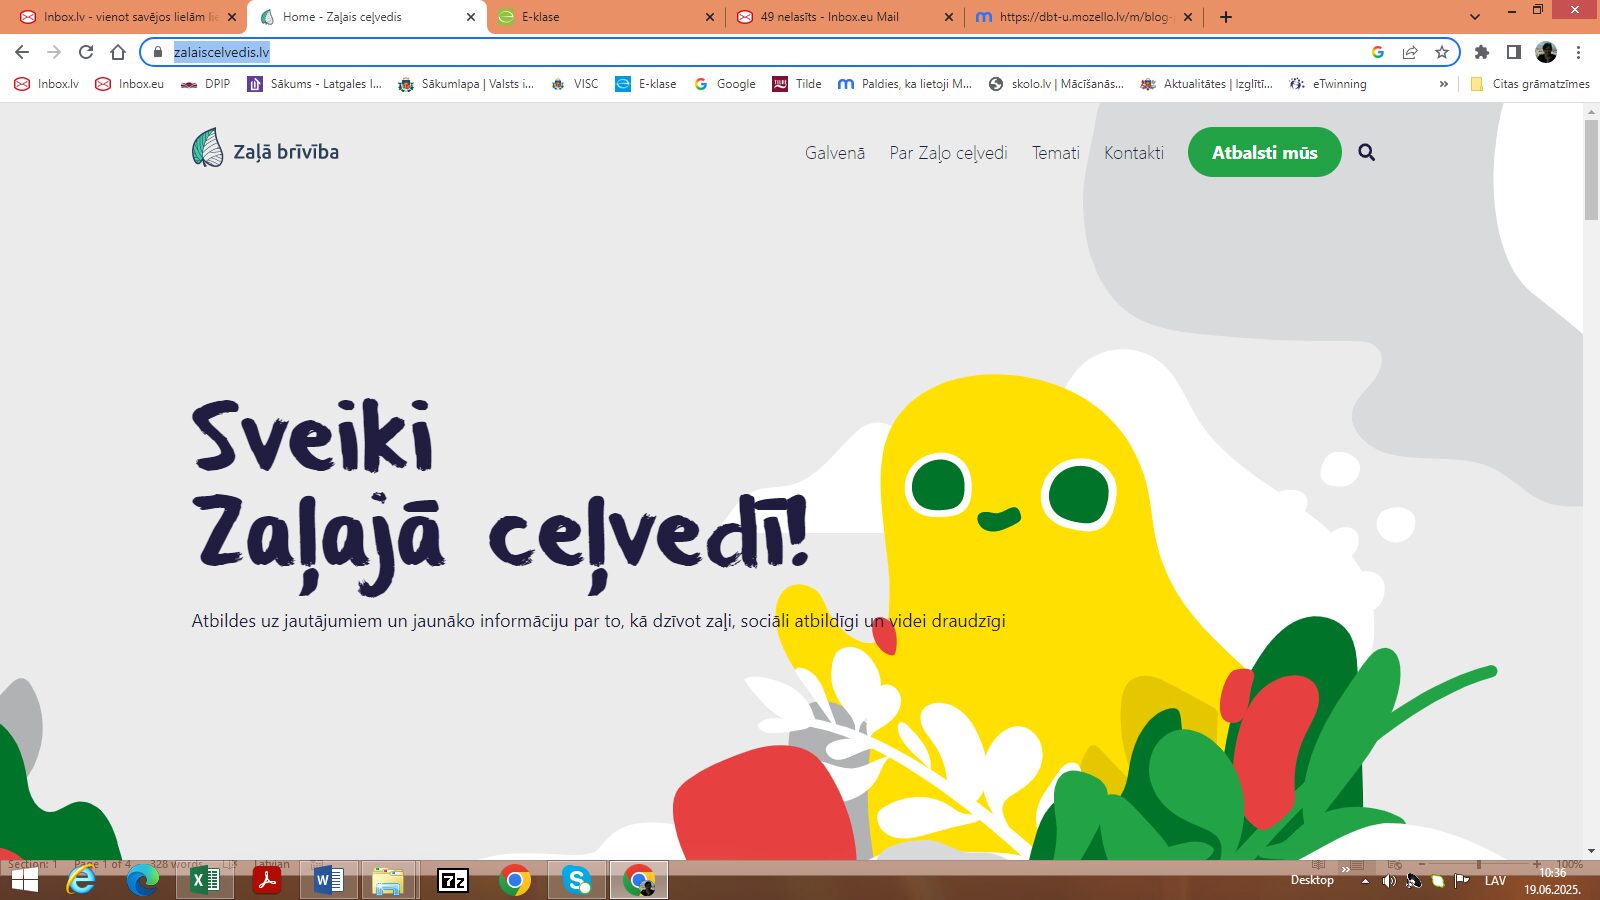Open a new tab with plus button
Viewport: 1600px width, 900px height.
pos(1226,17)
